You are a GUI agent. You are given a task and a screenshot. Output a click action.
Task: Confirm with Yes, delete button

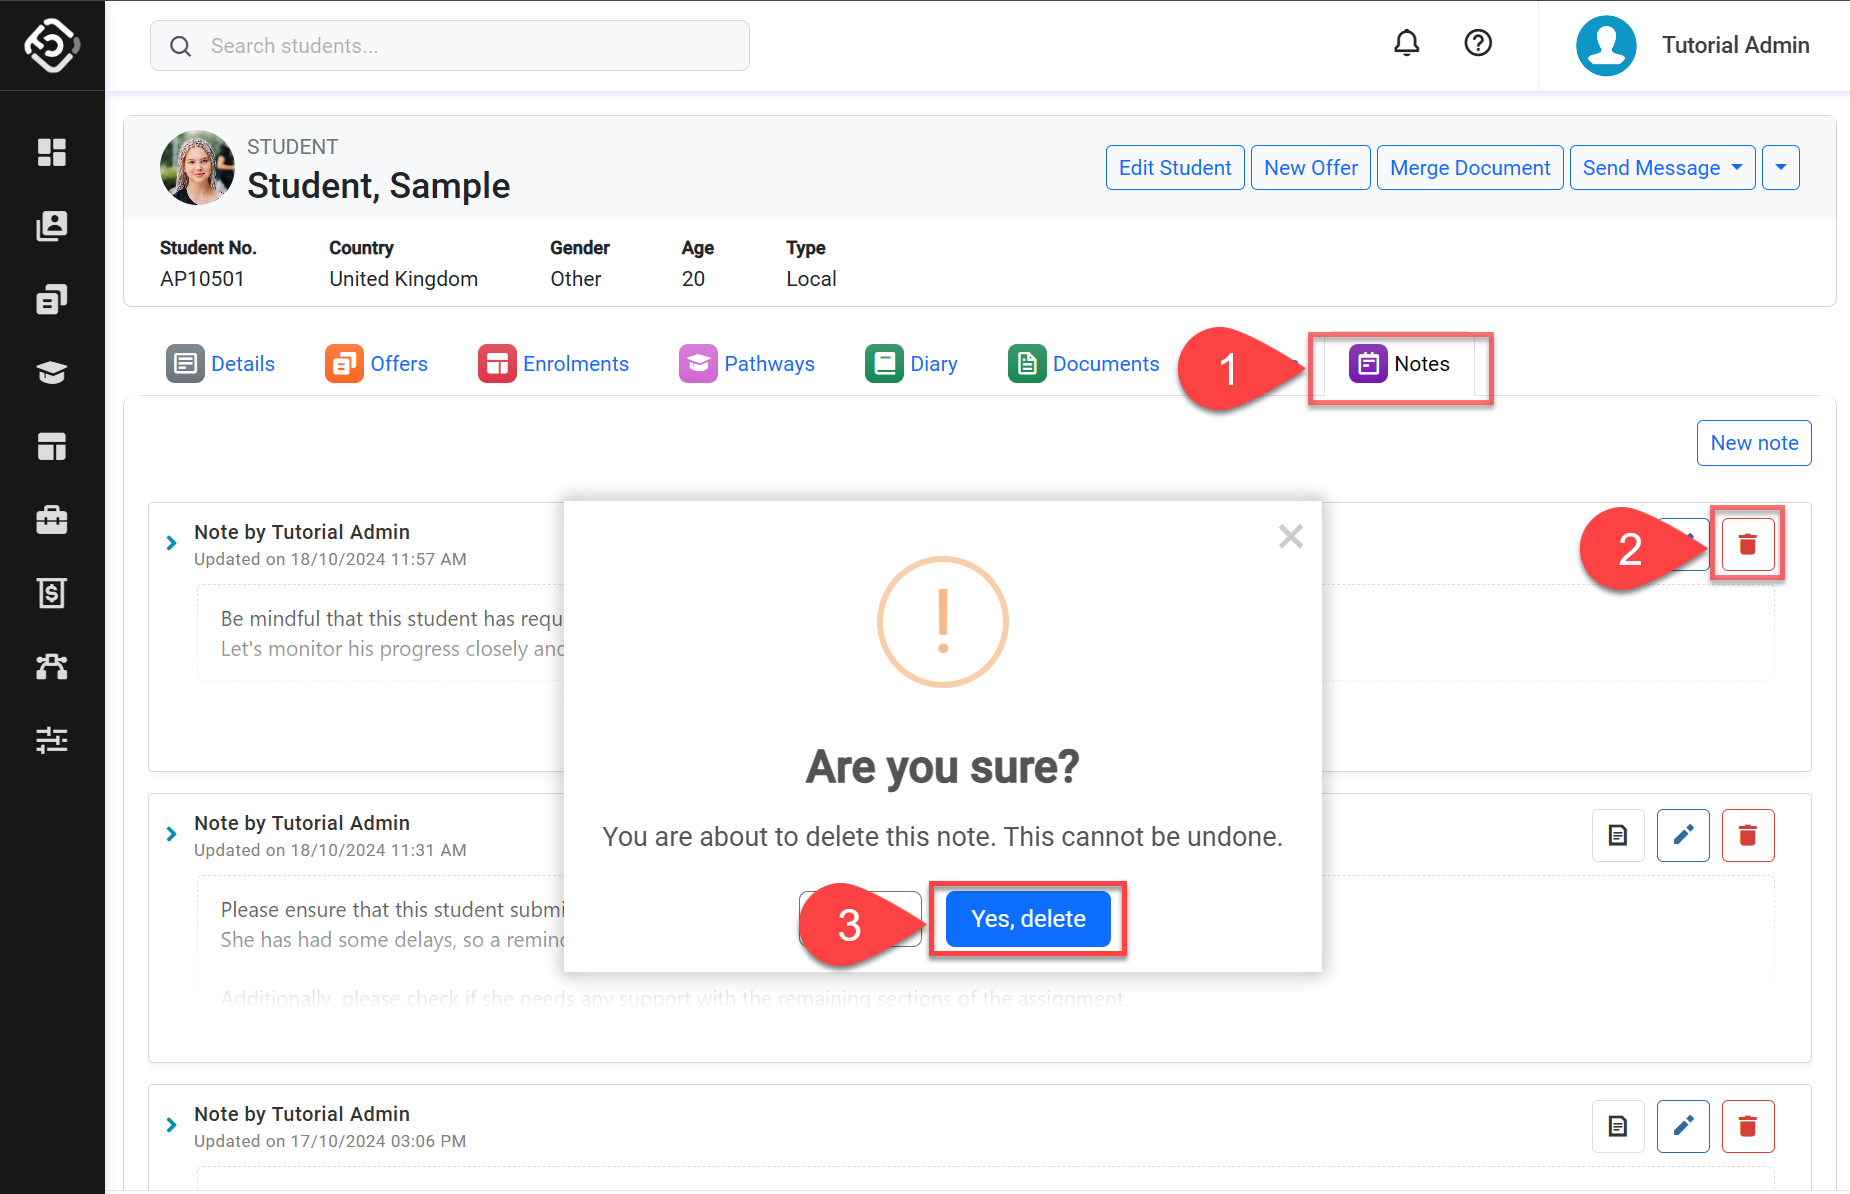tap(1028, 919)
